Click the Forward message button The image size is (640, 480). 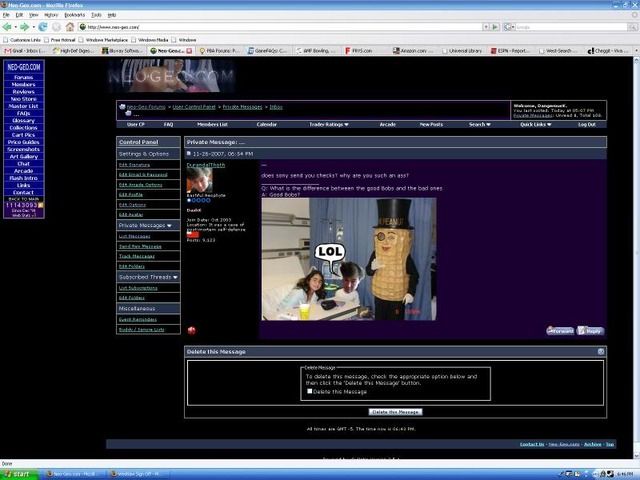561,330
